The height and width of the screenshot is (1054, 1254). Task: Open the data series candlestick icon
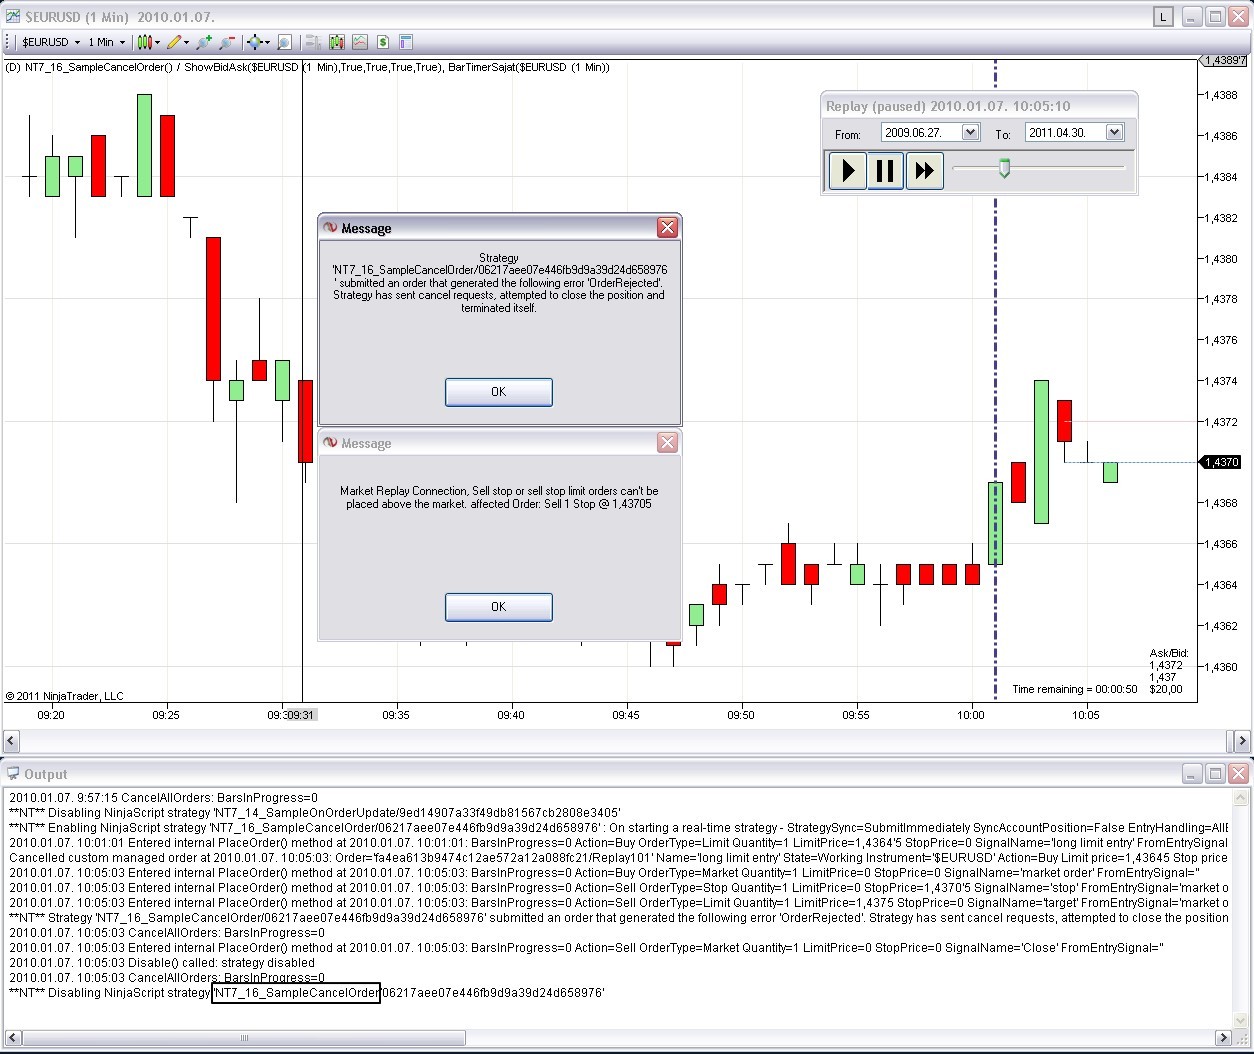[x=336, y=42]
